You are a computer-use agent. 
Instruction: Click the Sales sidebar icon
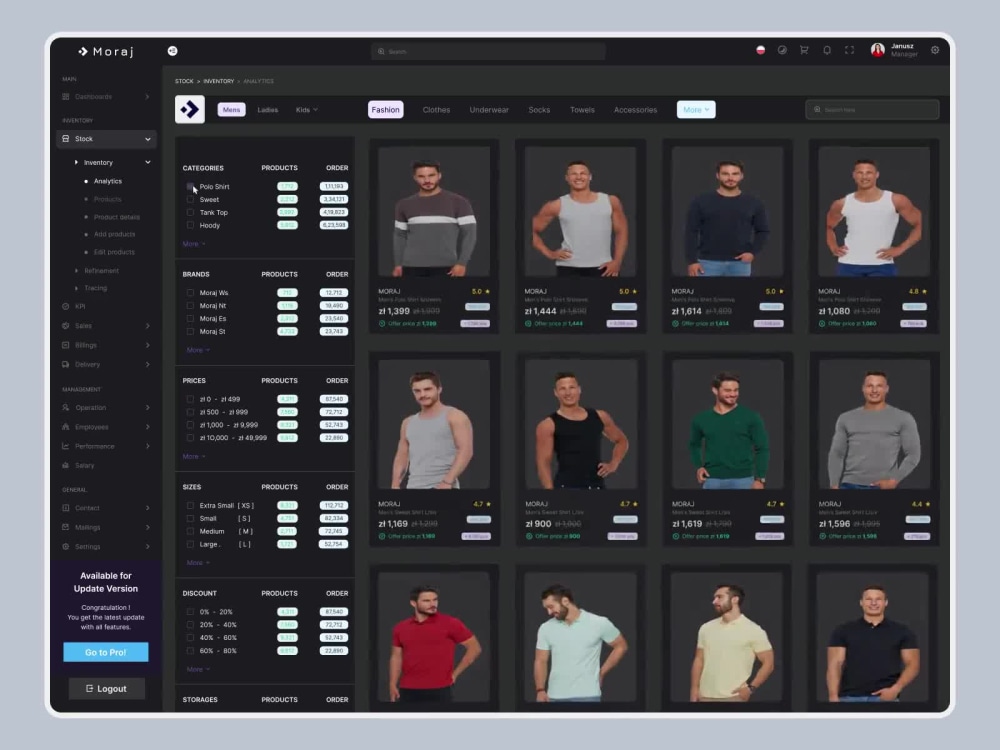coord(66,326)
